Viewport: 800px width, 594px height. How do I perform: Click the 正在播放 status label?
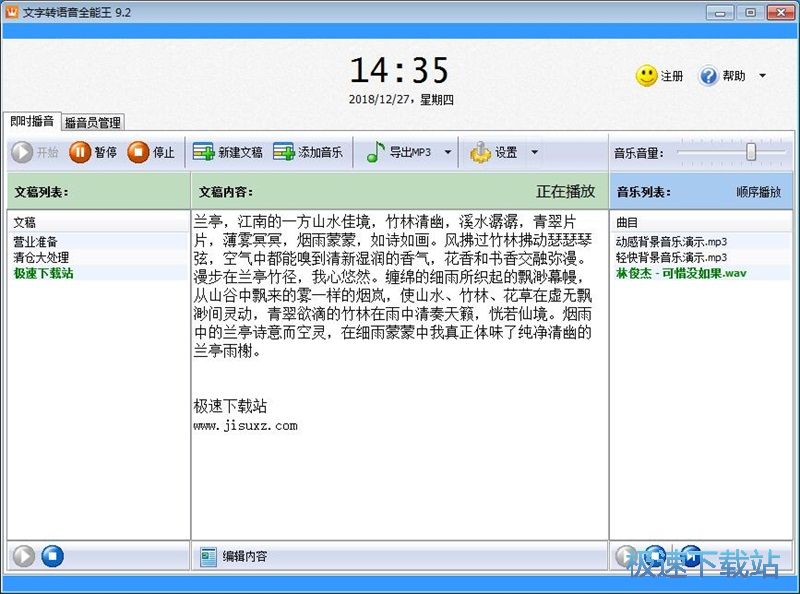[x=565, y=191]
